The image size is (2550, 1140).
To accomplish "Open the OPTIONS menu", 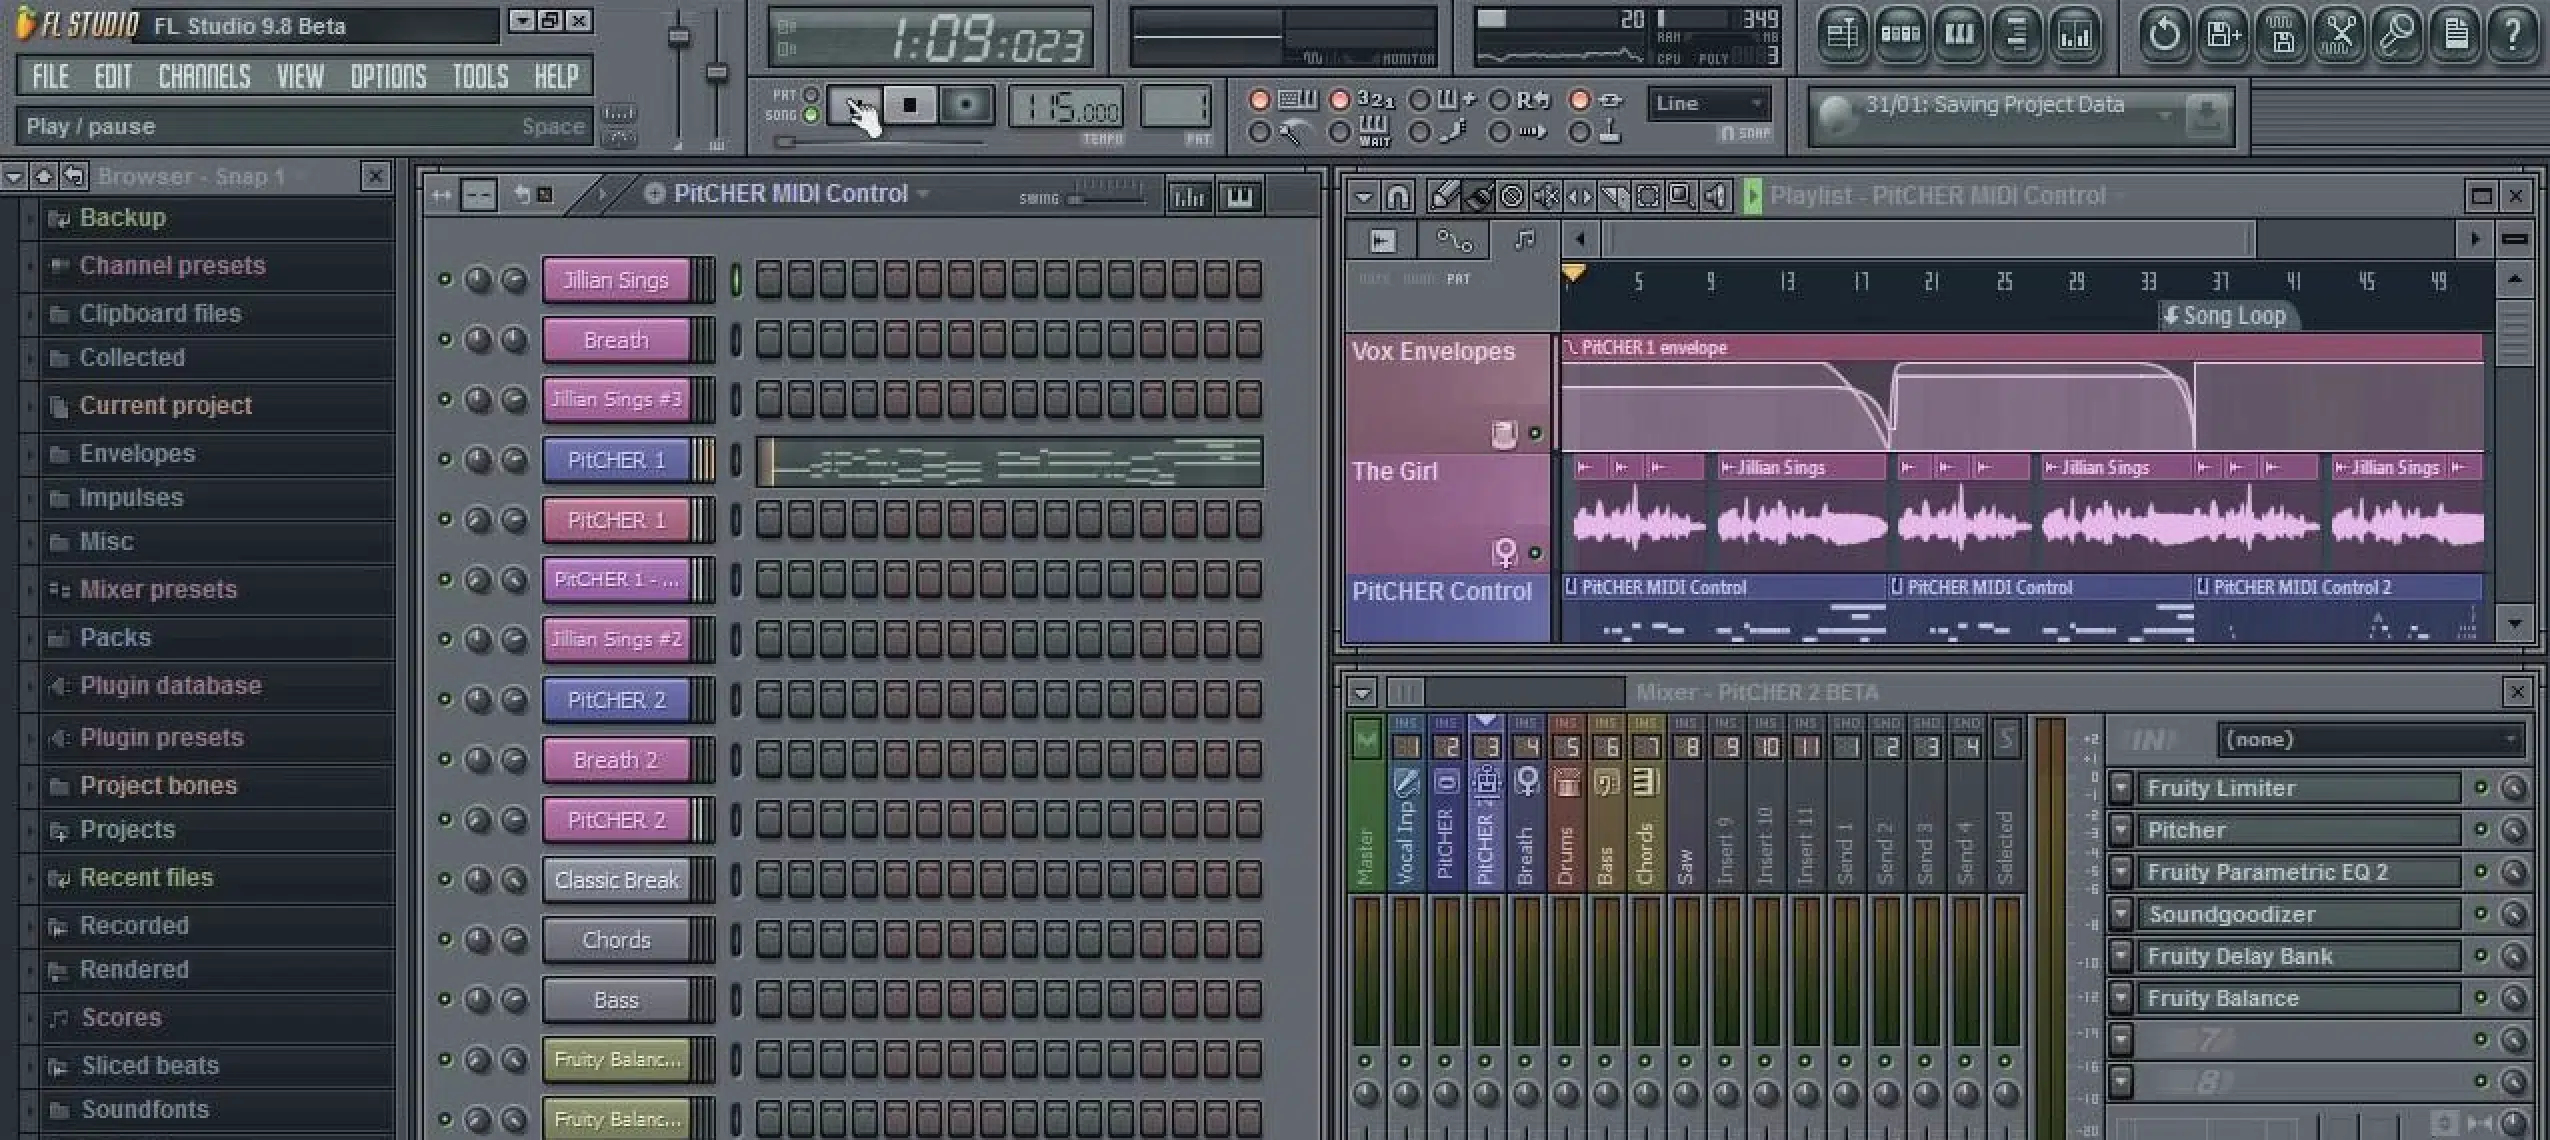I will [x=388, y=76].
